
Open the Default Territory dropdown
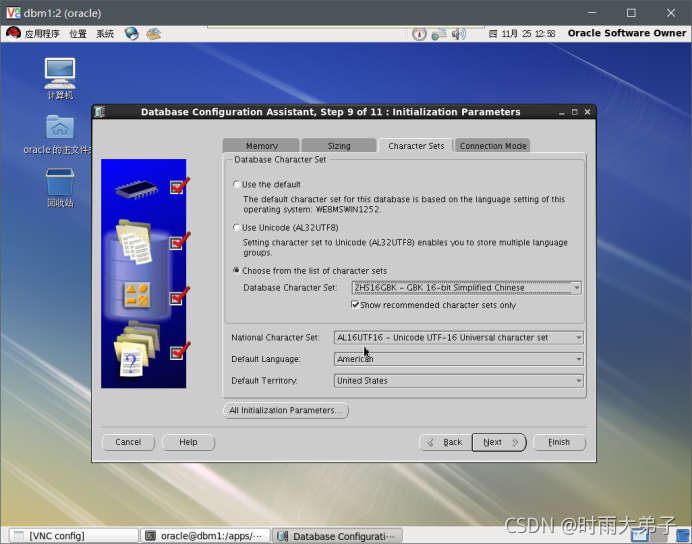[459, 381]
